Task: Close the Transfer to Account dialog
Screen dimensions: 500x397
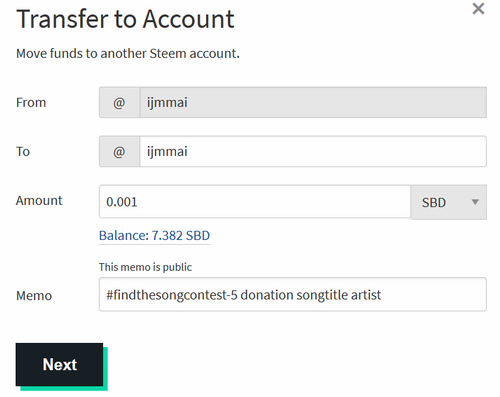Action: click(478, 9)
